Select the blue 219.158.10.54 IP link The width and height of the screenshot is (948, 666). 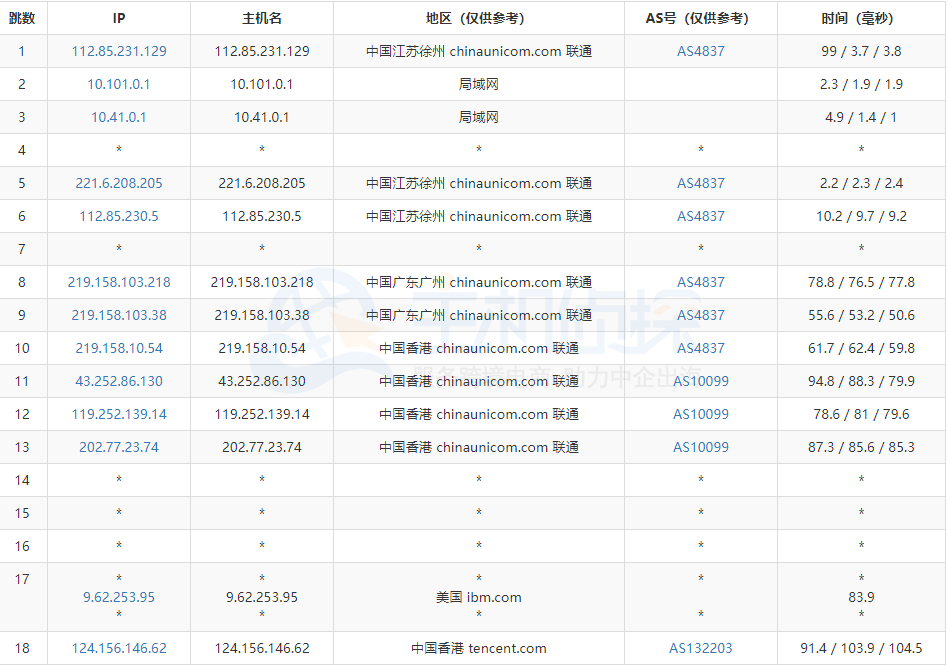point(119,348)
